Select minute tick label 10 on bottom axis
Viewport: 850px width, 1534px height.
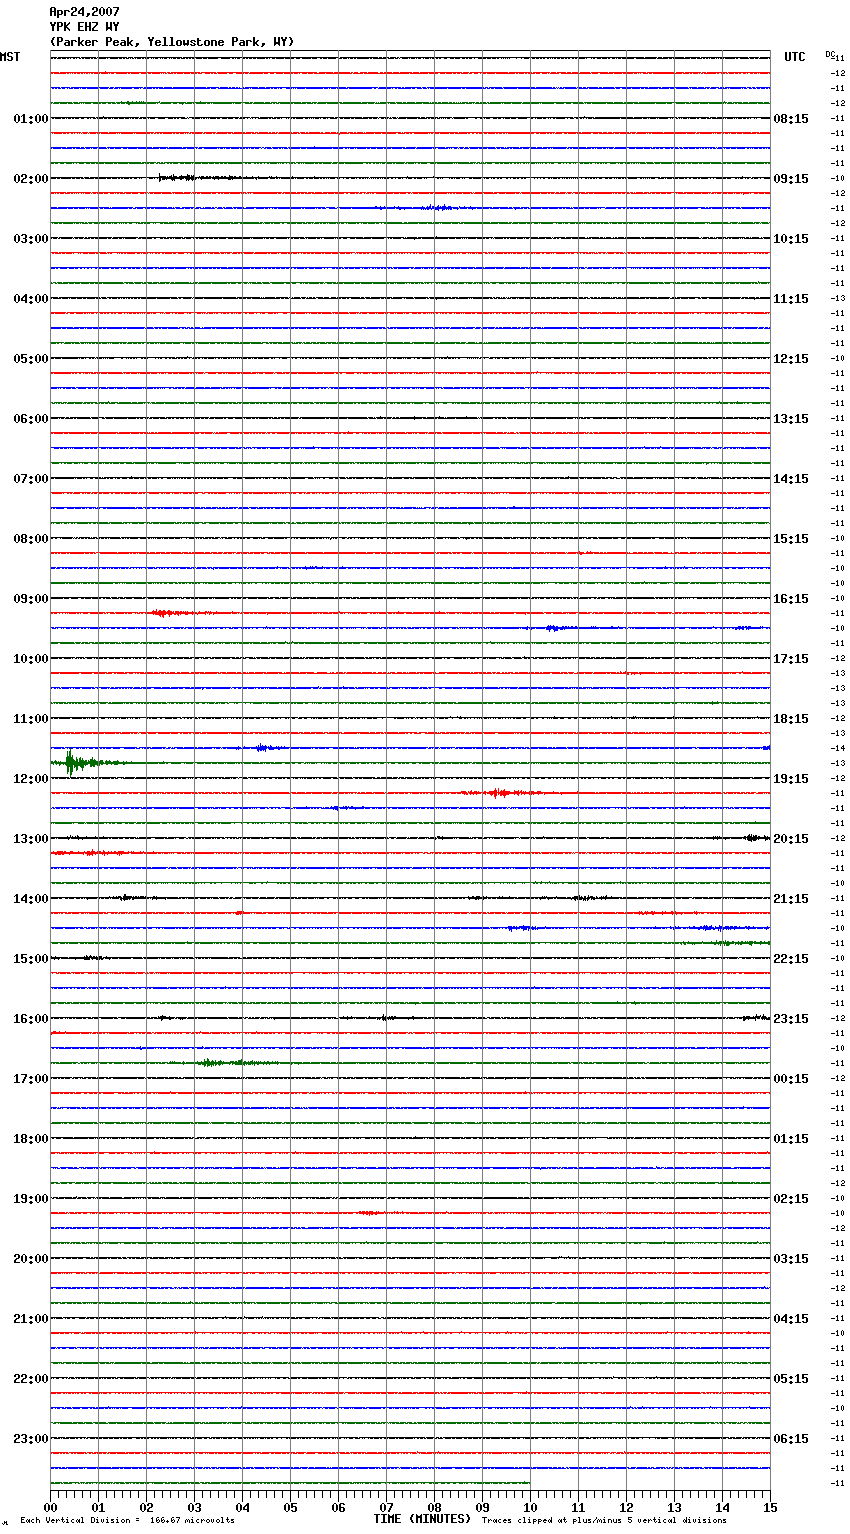[530, 1507]
